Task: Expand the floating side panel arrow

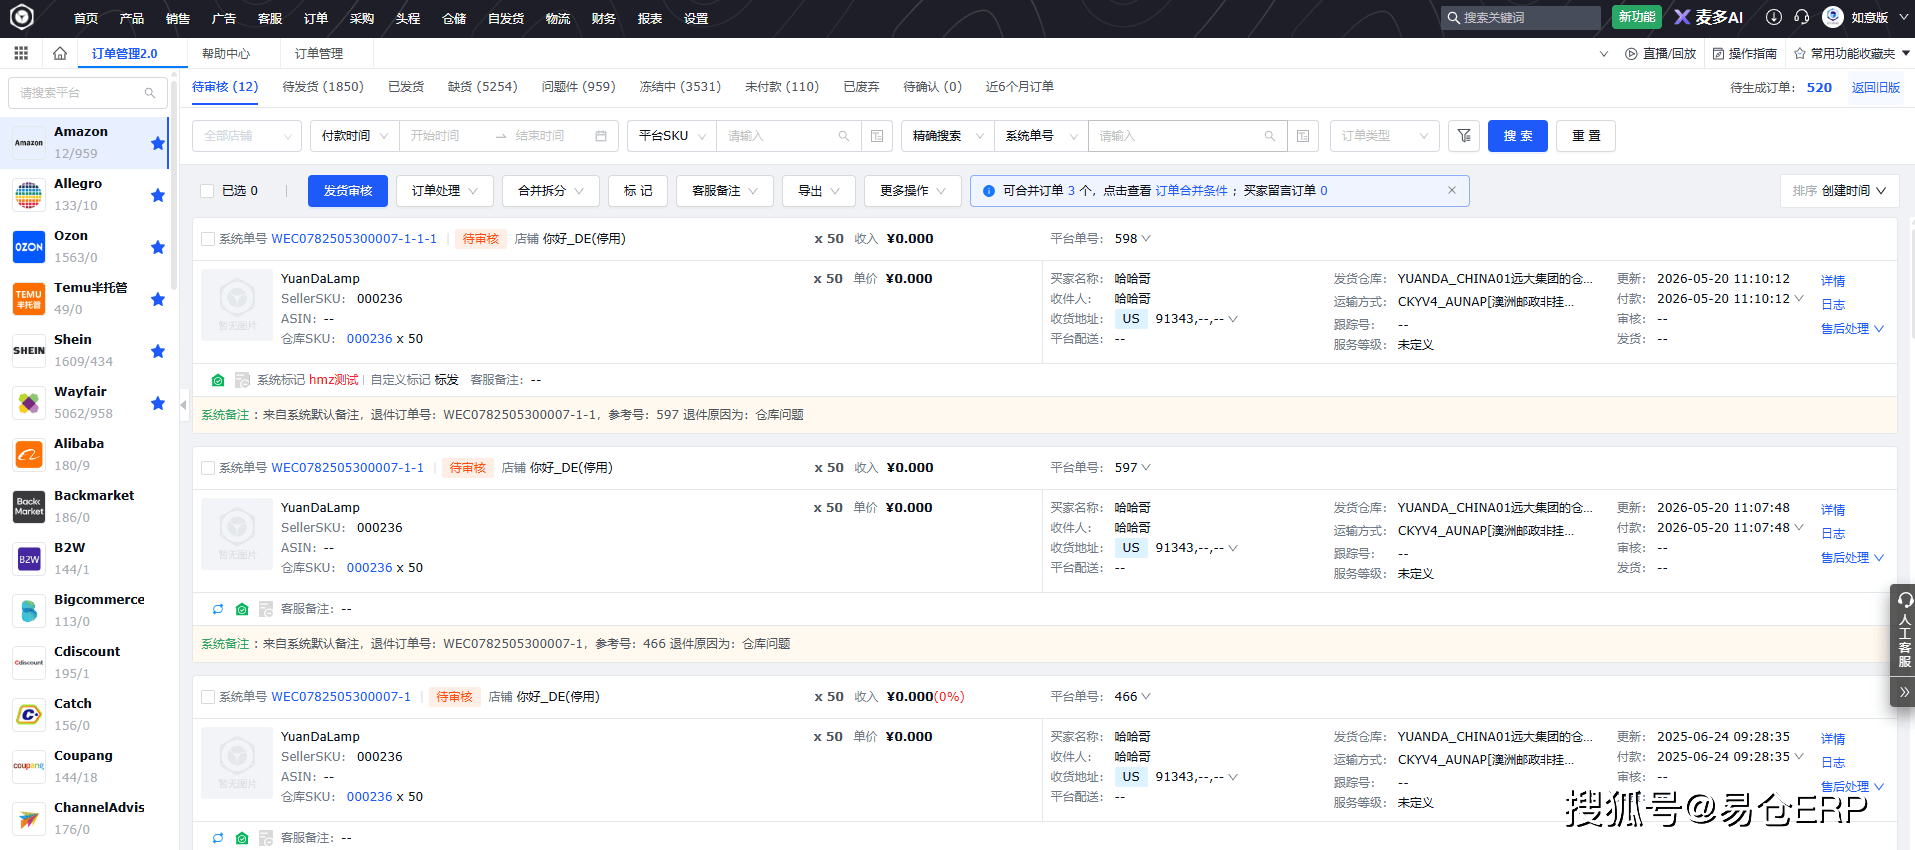Action: click(1904, 692)
